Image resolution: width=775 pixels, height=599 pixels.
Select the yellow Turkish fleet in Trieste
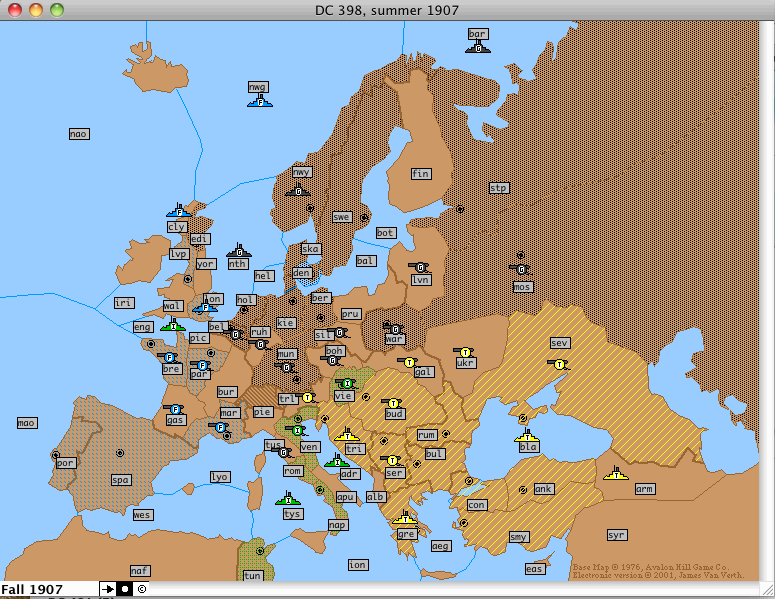coord(347,435)
